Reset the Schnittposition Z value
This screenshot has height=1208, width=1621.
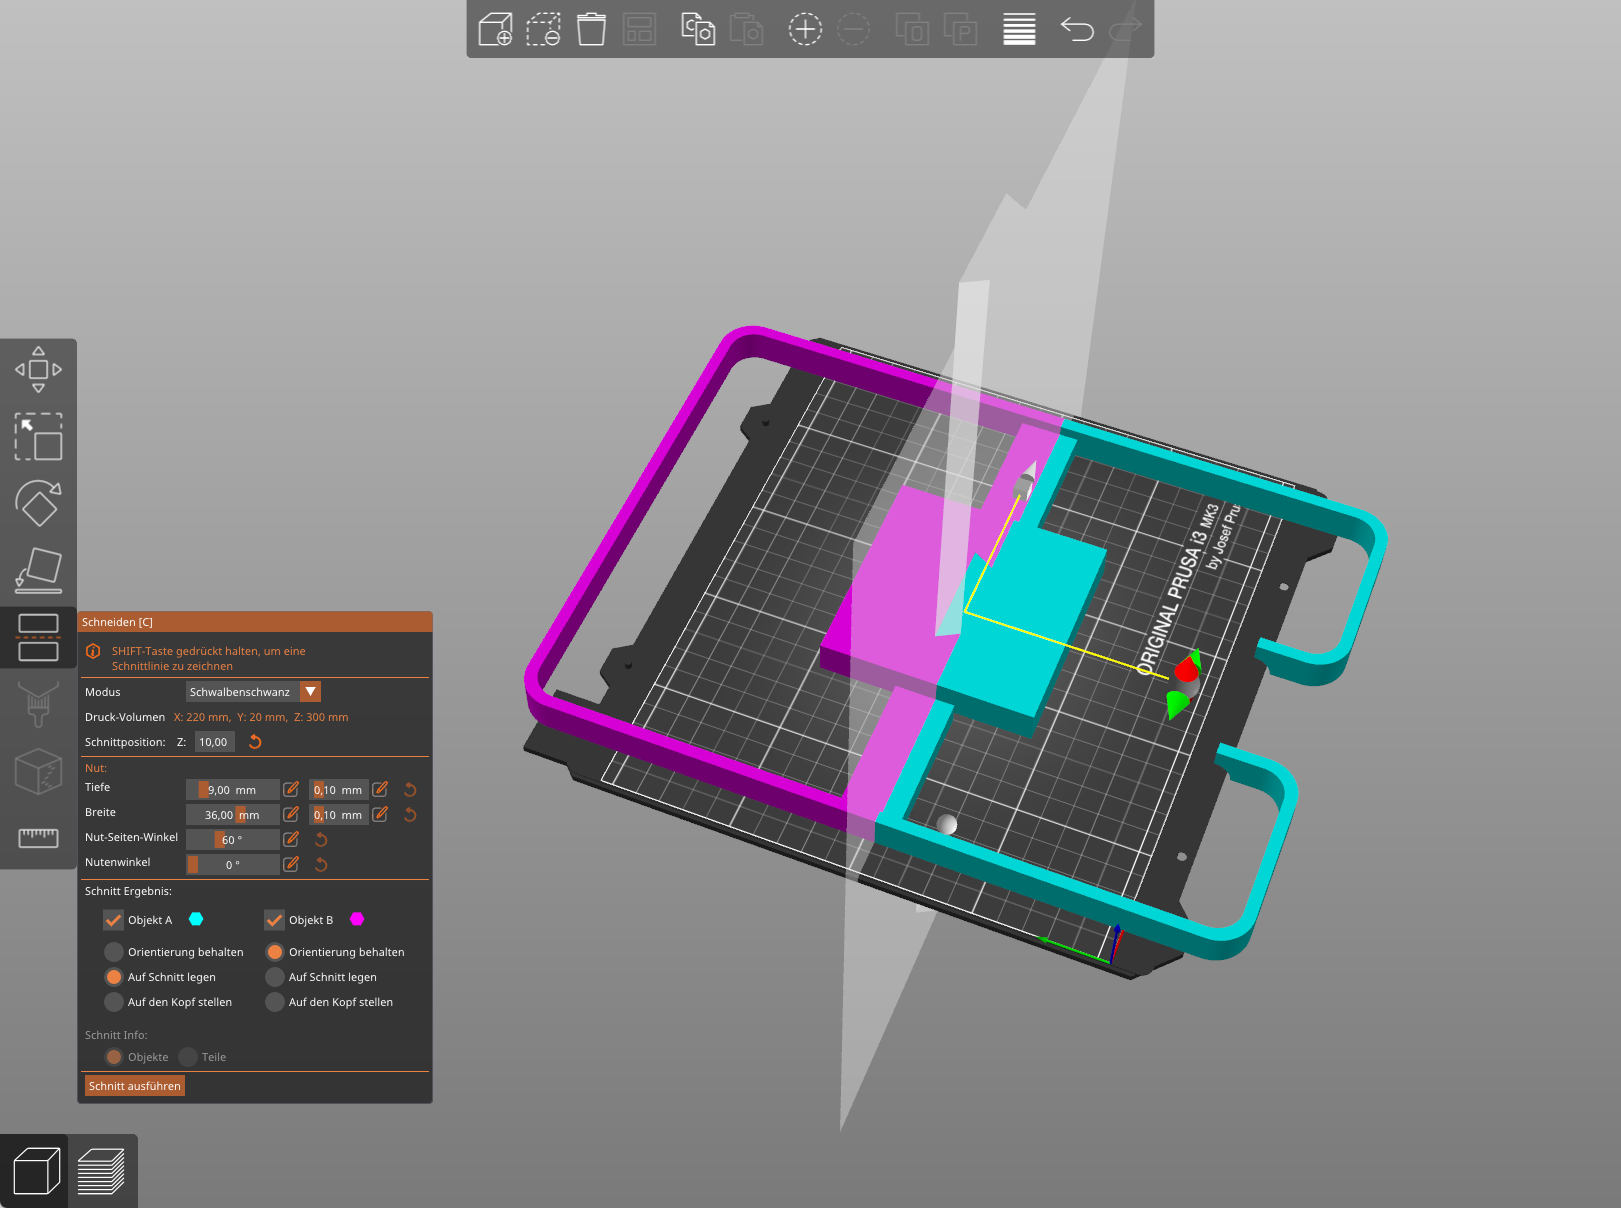255,742
